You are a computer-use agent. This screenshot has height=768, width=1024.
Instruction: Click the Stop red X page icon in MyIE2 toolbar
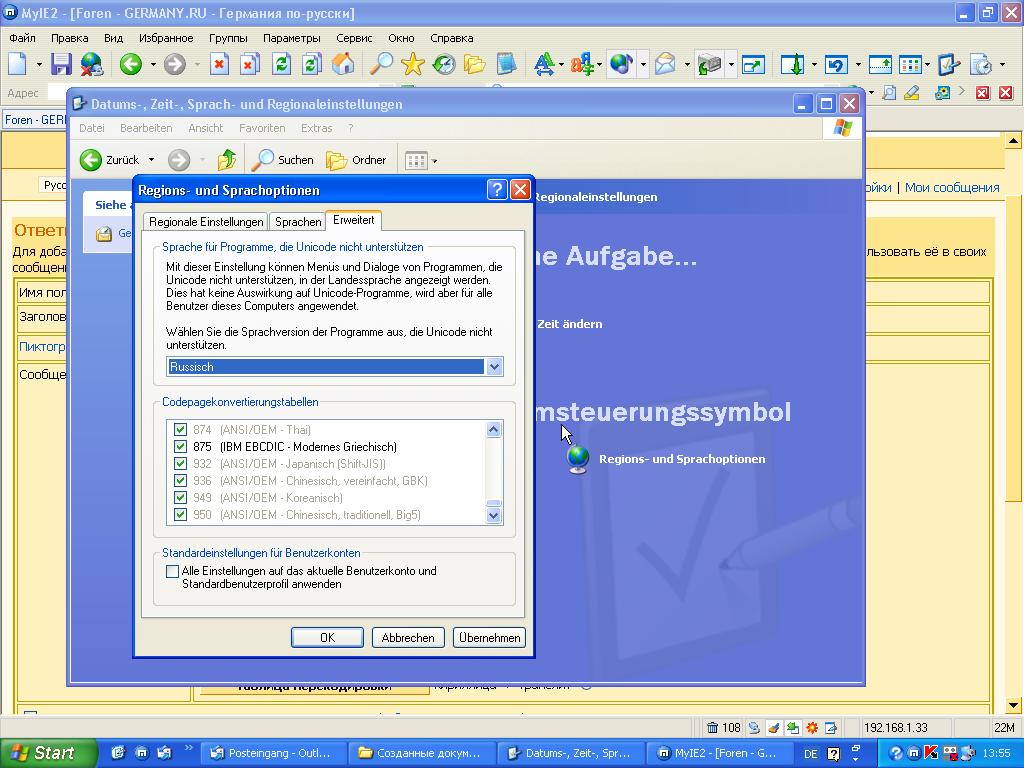(219, 64)
